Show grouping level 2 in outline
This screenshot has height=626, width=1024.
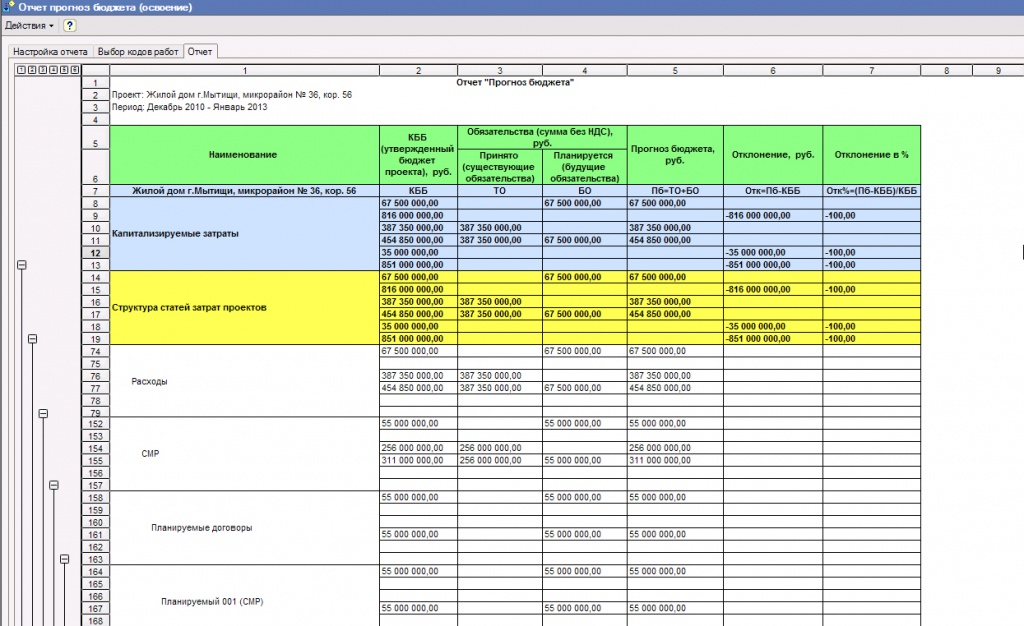click(x=32, y=70)
